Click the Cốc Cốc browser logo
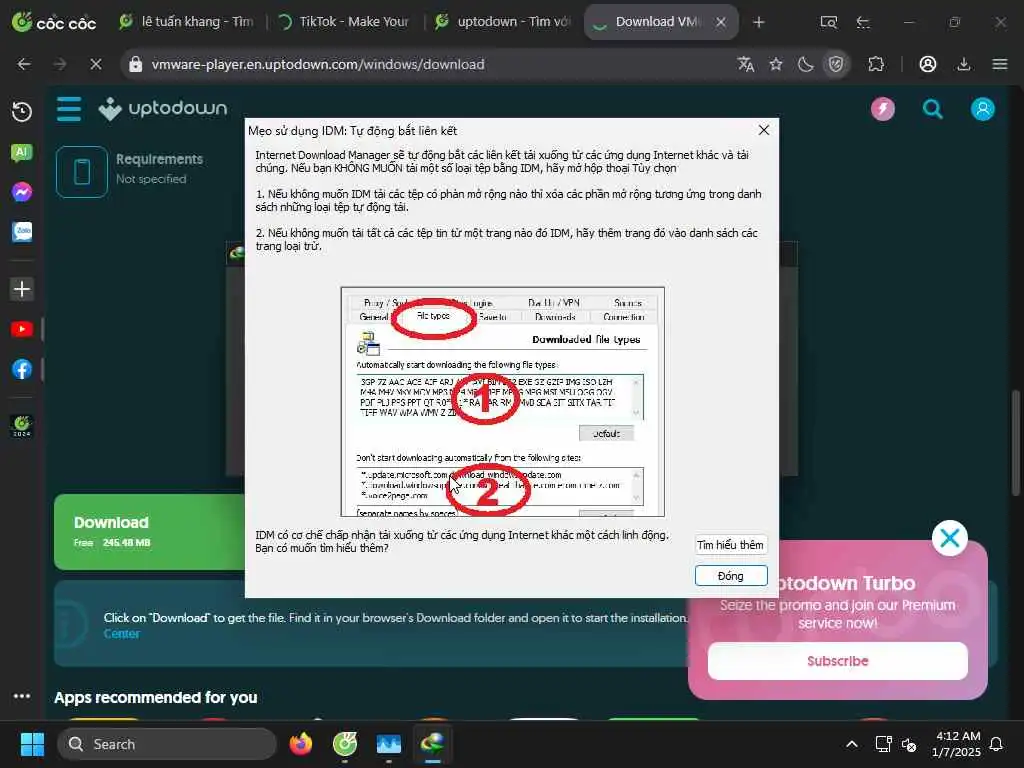Viewport: 1024px width, 768px height. [x=54, y=22]
